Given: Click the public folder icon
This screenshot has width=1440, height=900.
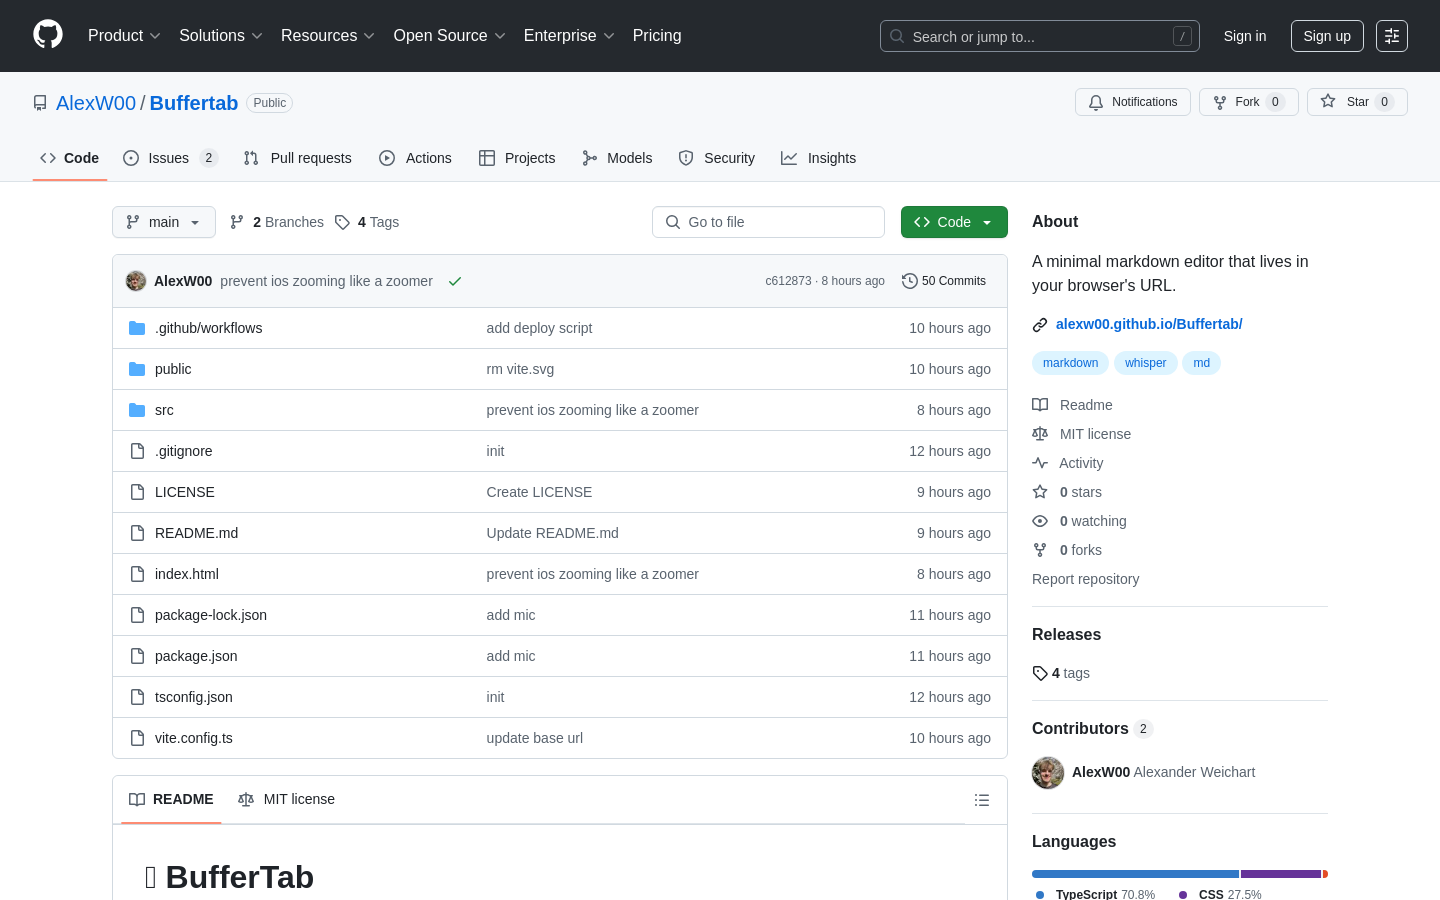Looking at the screenshot, I should [137, 369].
